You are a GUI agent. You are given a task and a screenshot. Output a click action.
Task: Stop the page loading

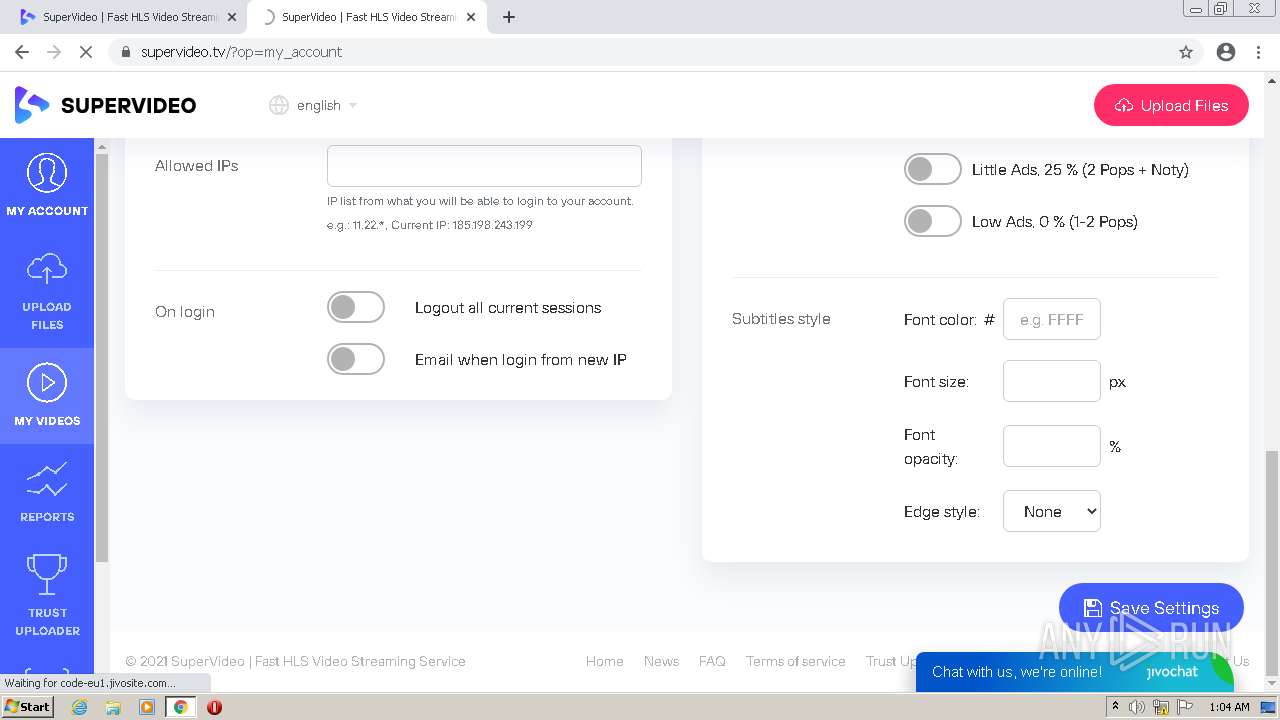86,52
